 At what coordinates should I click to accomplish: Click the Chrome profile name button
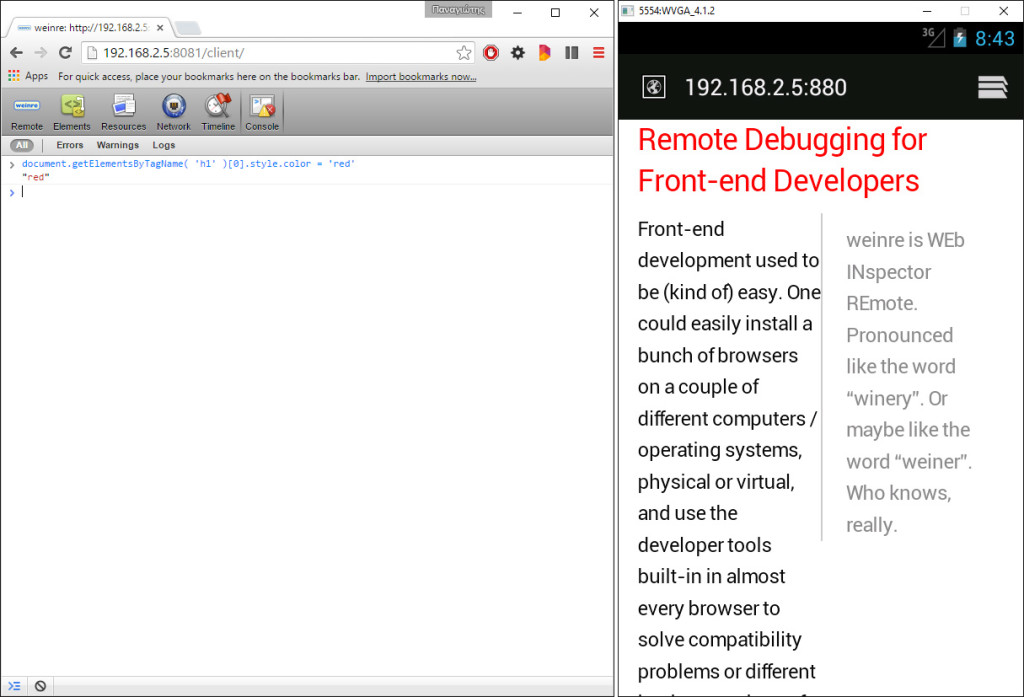458,9
